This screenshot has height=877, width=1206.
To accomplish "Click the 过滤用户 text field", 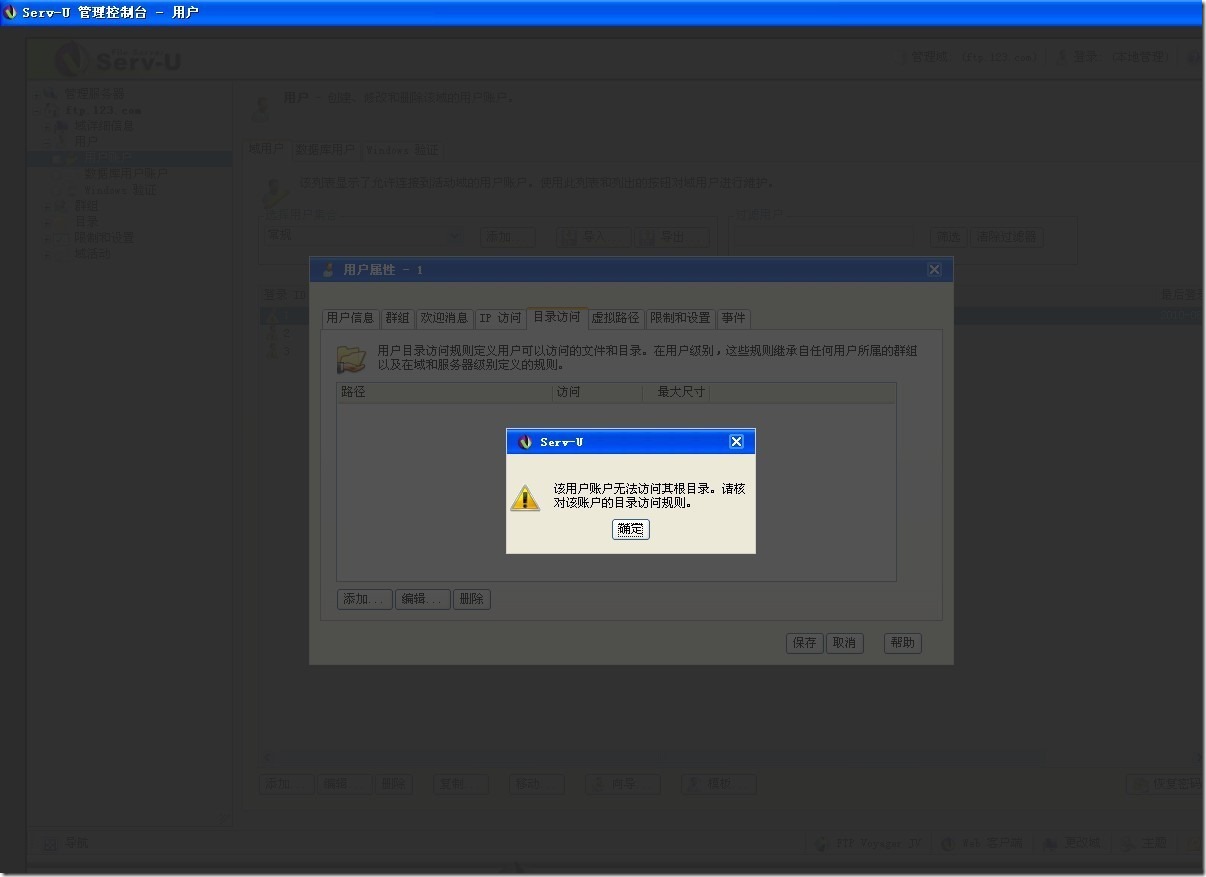I will [824, 237].
